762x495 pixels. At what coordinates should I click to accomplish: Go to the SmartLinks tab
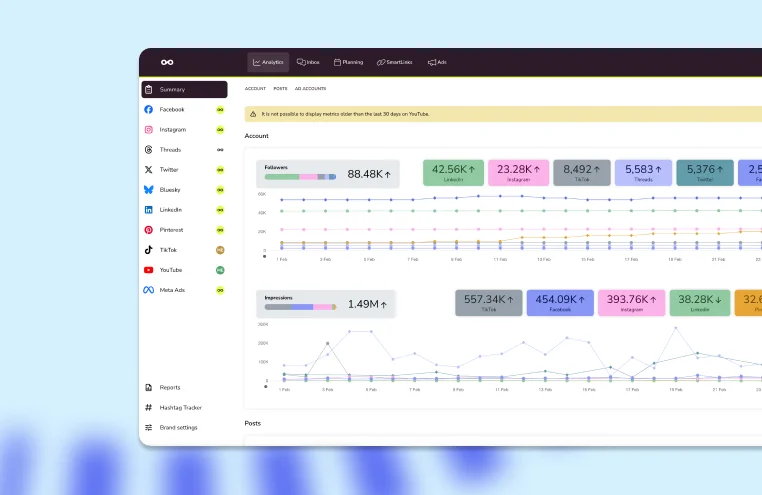point(395,62)
